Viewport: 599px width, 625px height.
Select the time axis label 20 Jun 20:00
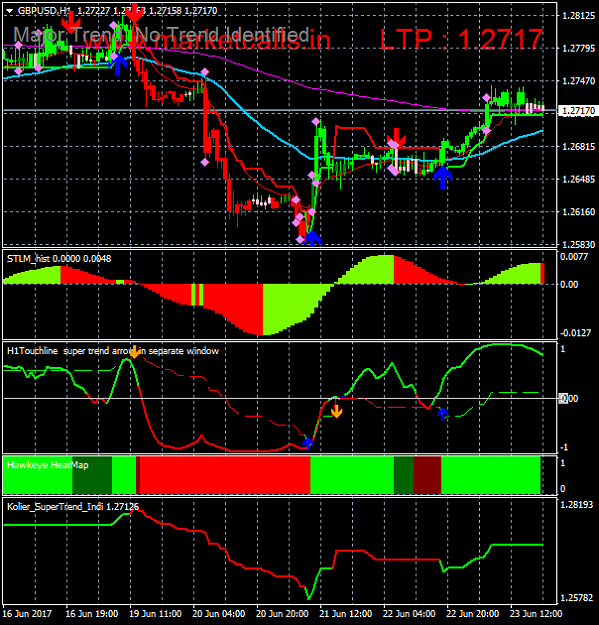[282, 613]
